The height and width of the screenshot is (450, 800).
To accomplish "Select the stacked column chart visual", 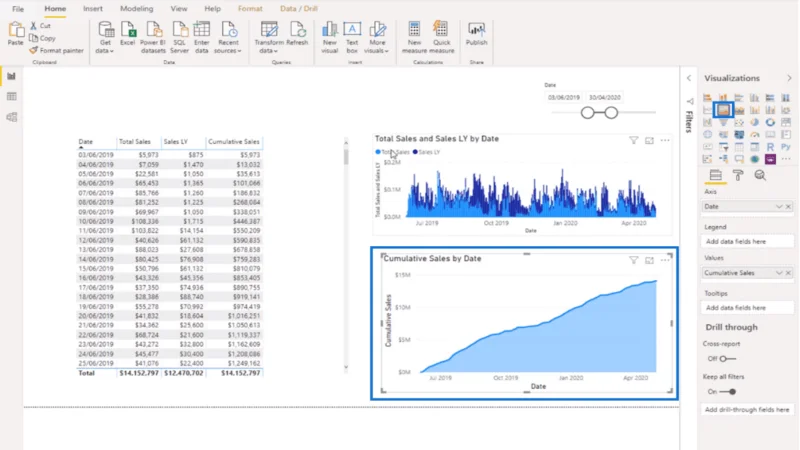I will (x=723, y=97).
